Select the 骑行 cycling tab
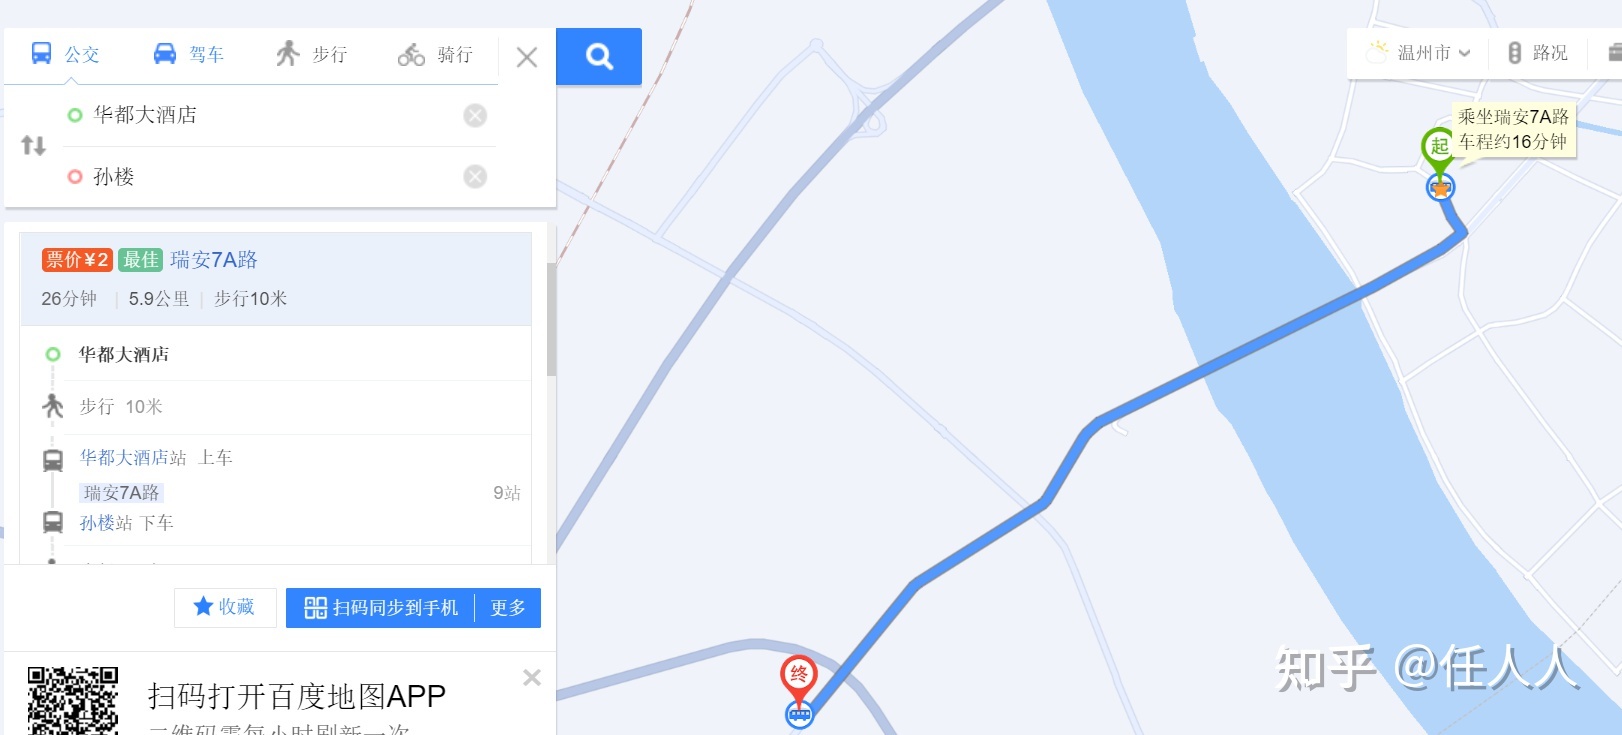 click(x=435, y=54)
